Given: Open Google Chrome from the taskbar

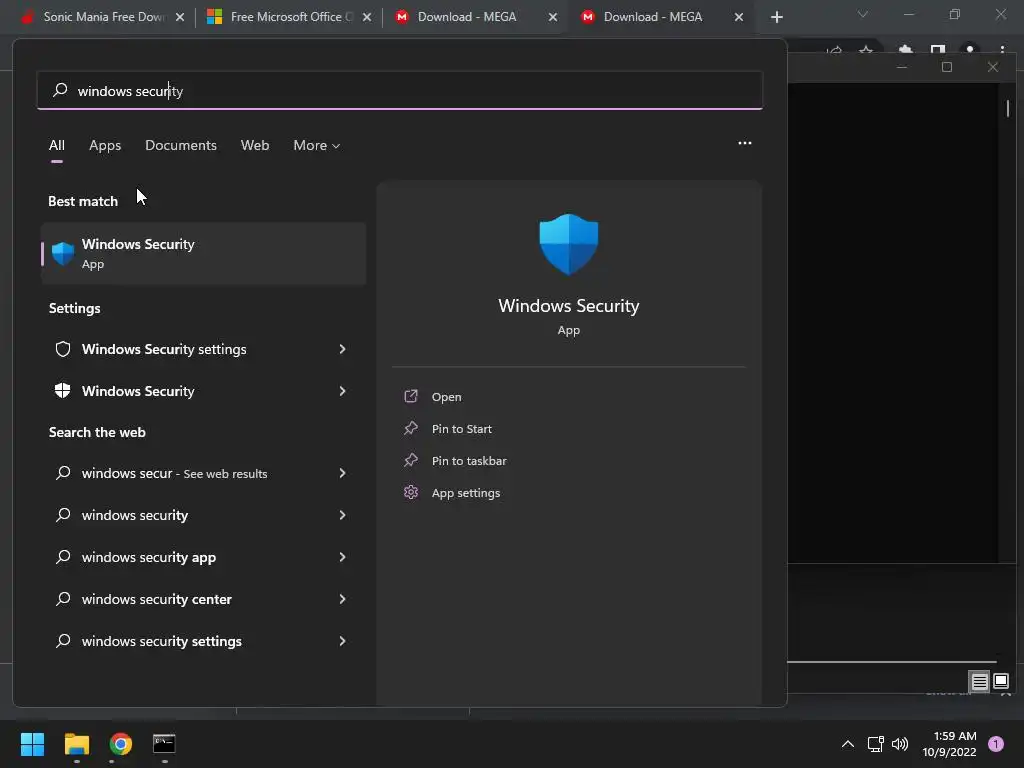Looking at the screenshot, I should click(121, 744).
